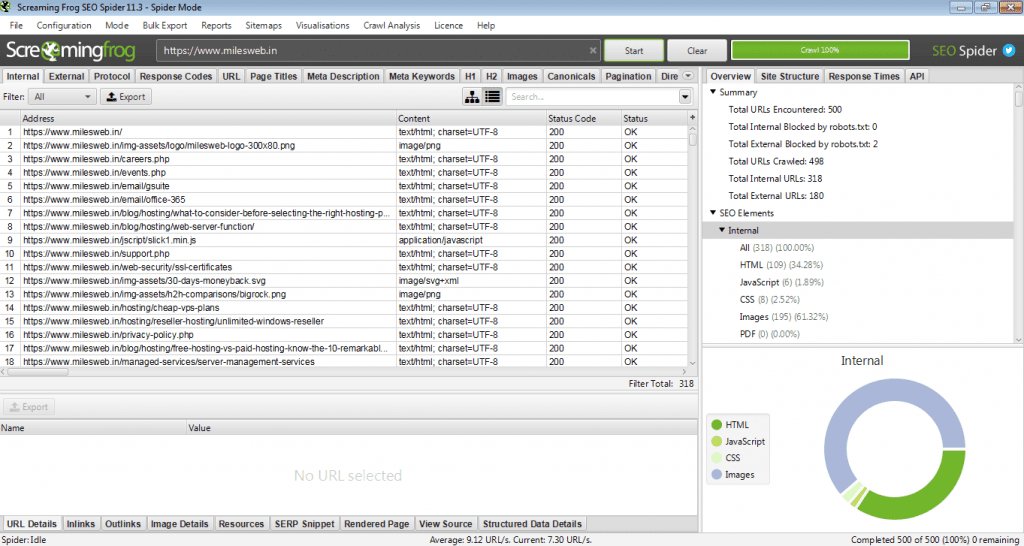This screenshot has width=1024, height=546.
Task: Open the Visualisations menu
Action: point(323,25)
